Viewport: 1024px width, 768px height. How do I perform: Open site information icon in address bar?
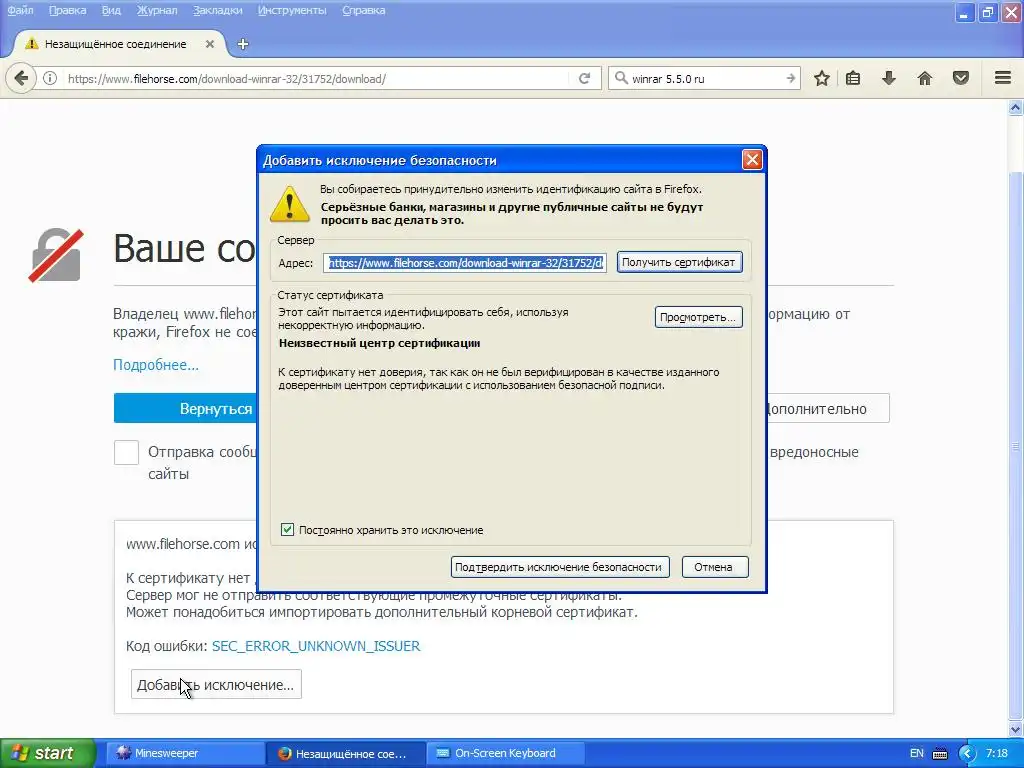(x=50, y=78)
